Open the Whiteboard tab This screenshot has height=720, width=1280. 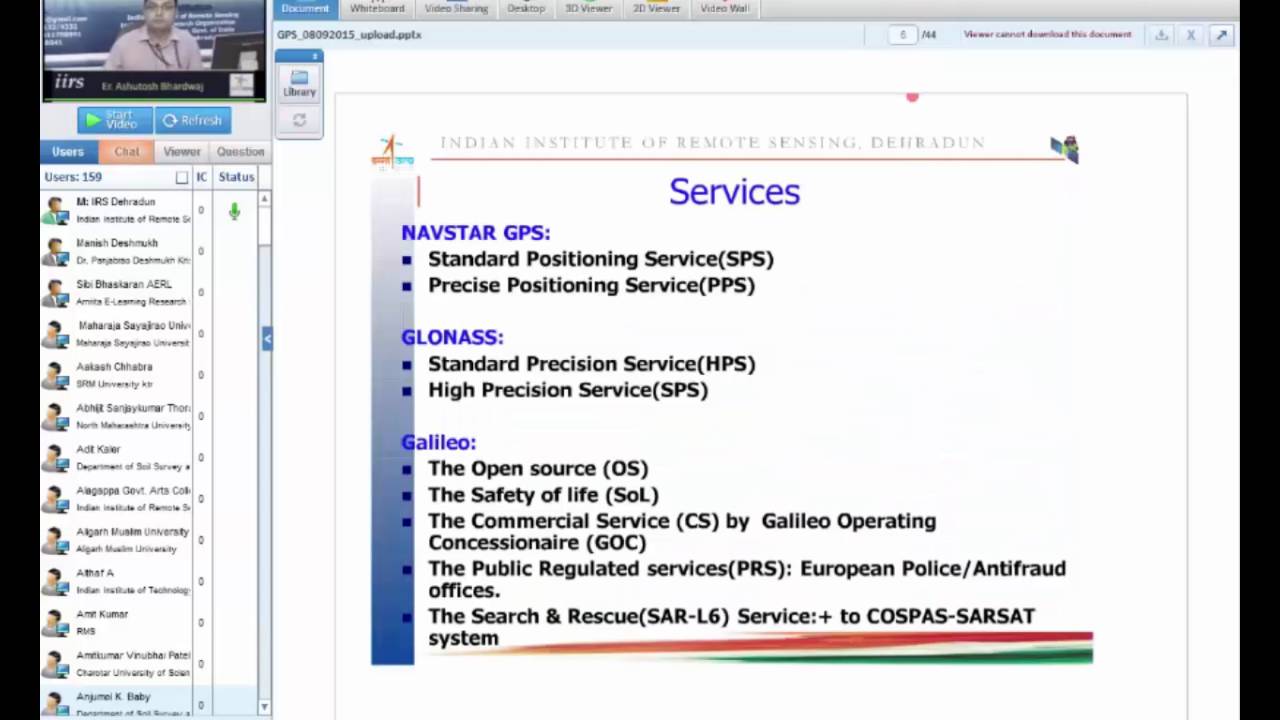377,8
